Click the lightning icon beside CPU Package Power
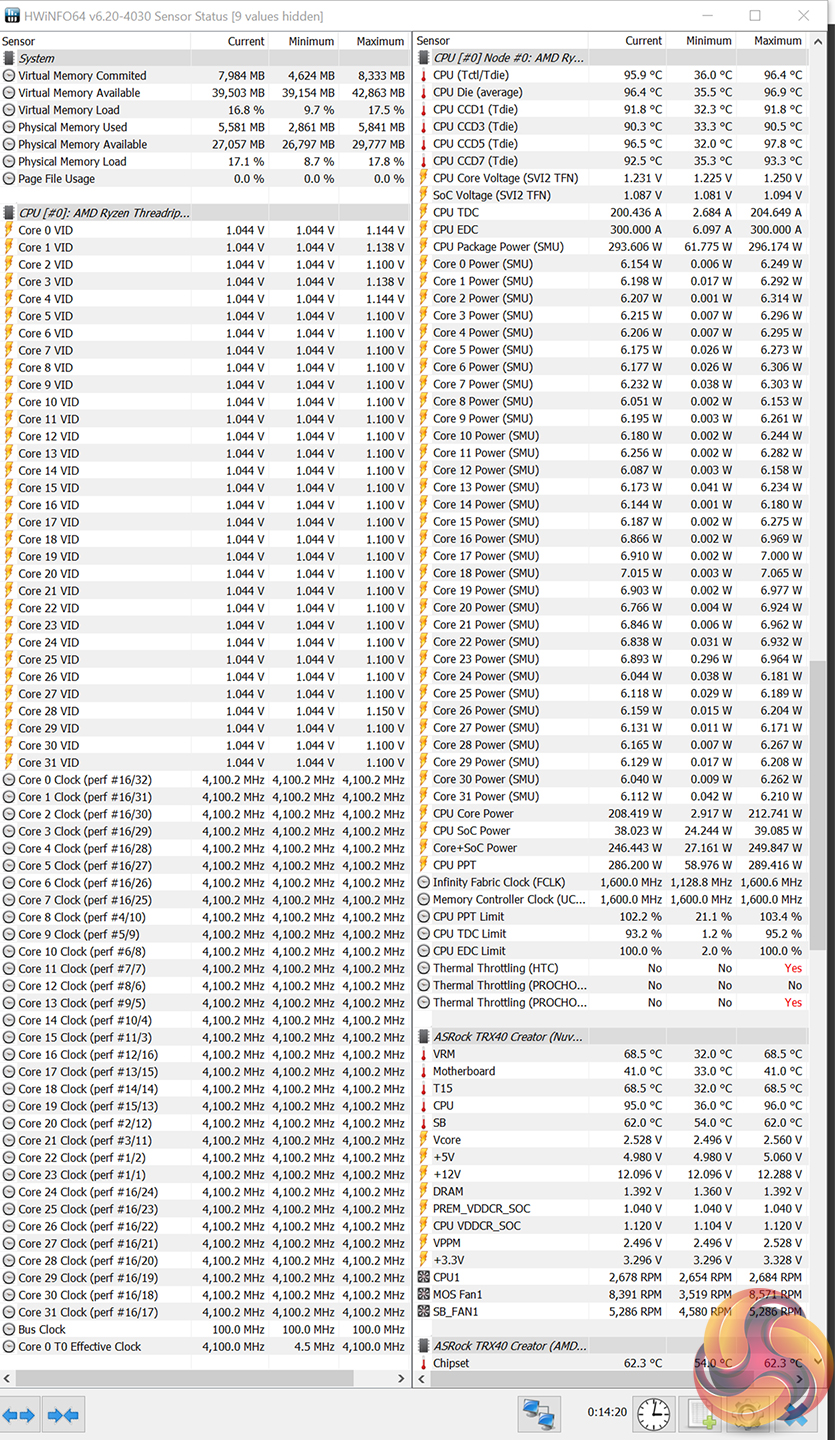The image size is (835, 1440). coord(424,247)
